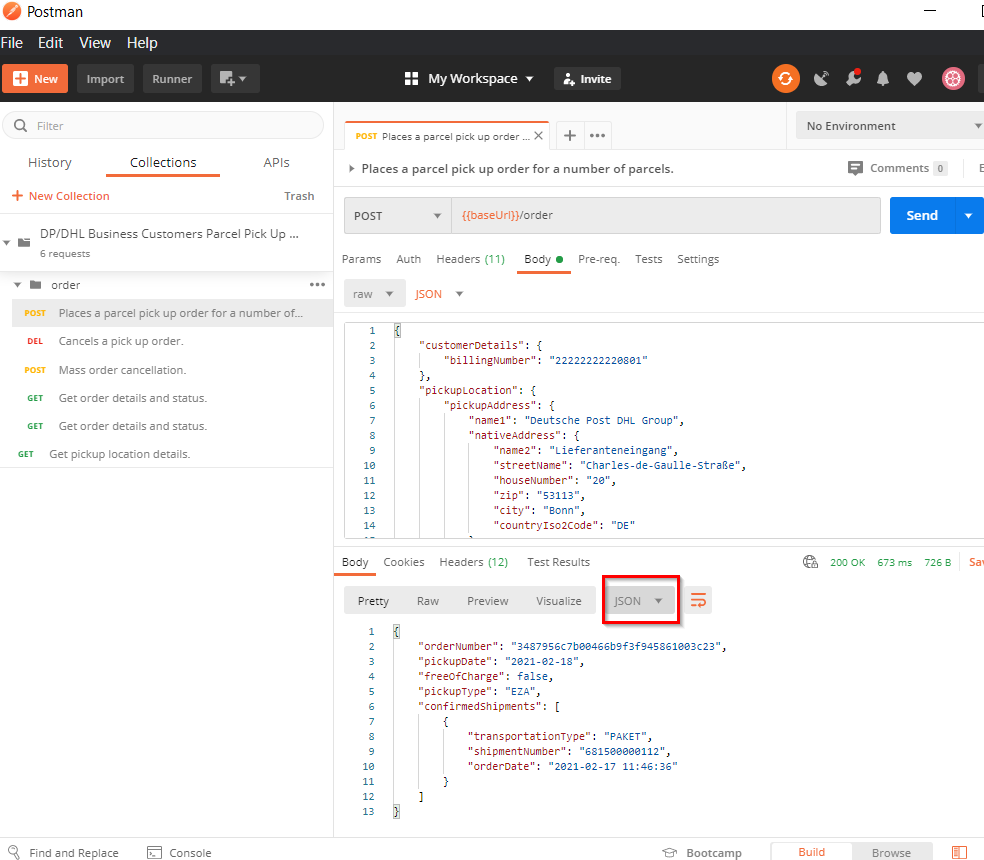The width and height of the screenshot is (984, 860).
Task: Select Pretty response view
Action: click(373, 601)
